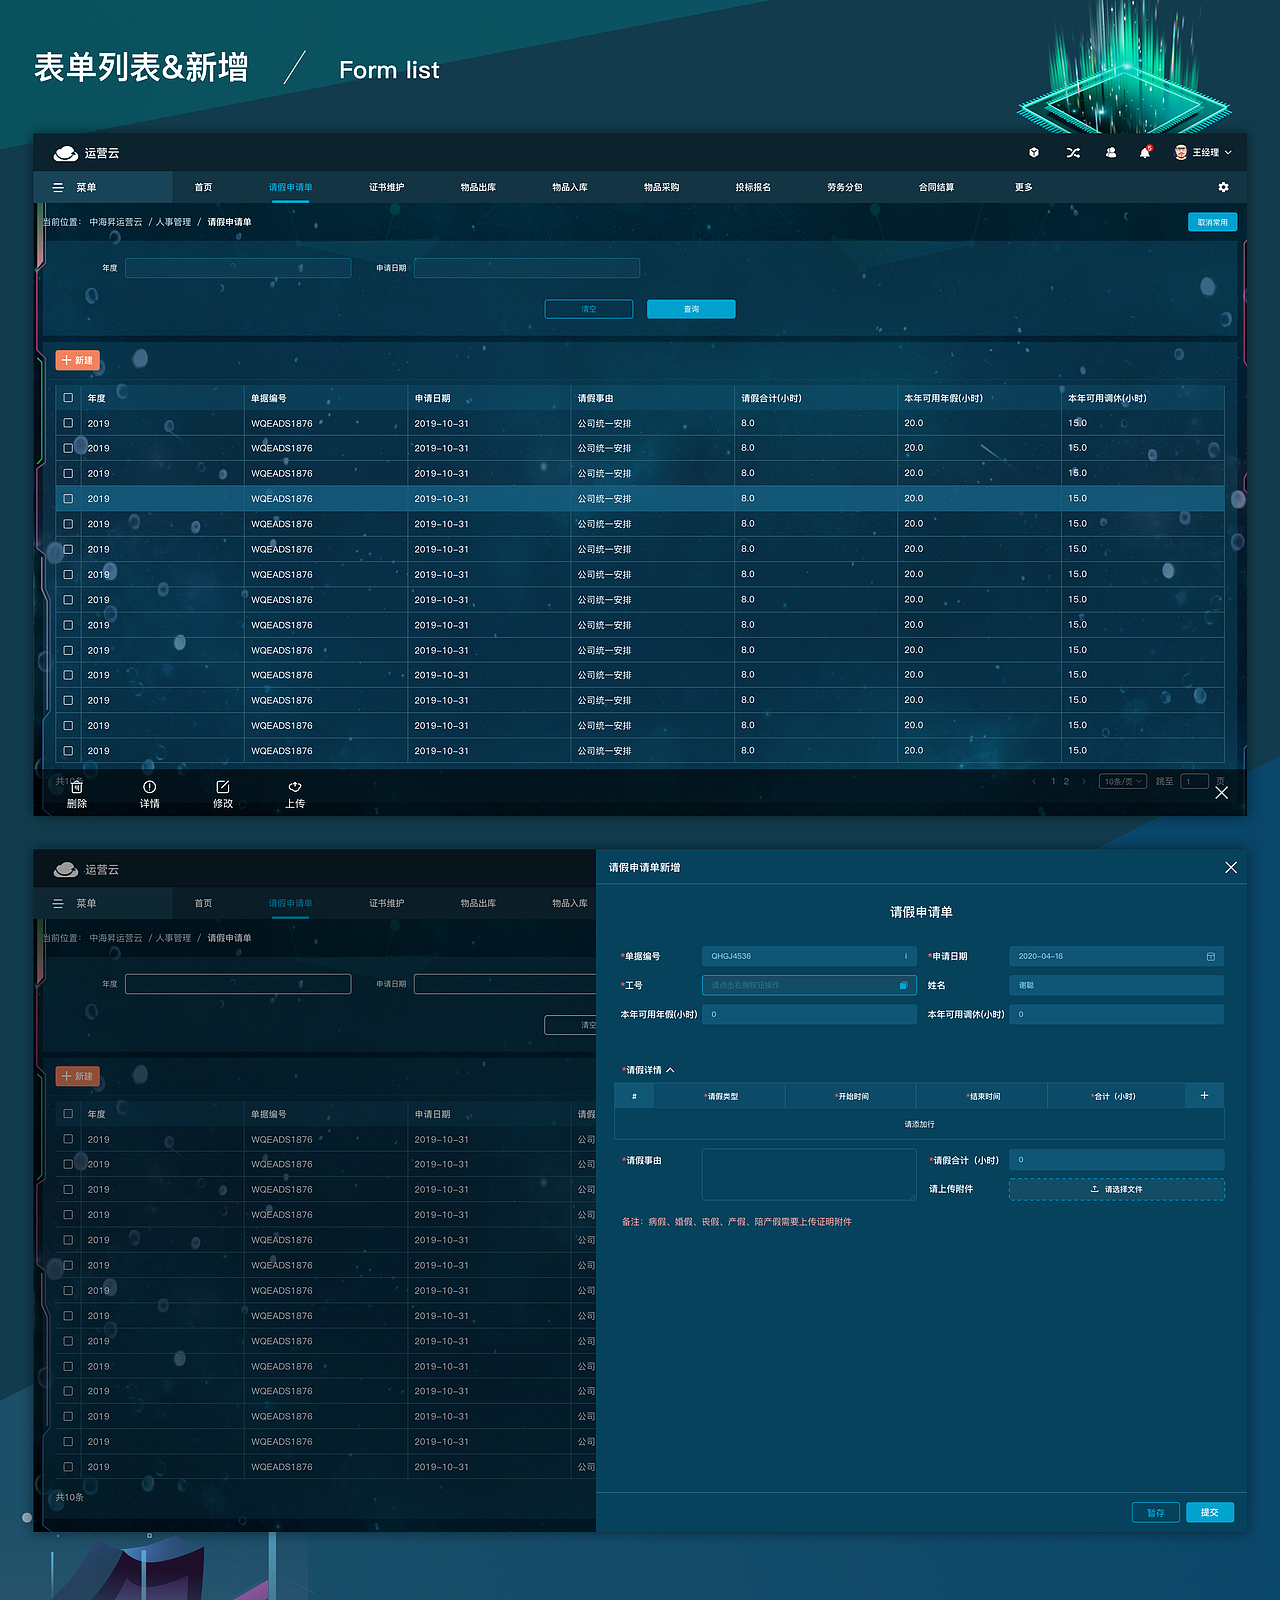Click the 姓名 field in the drawer
Viewport: 1280px width, 1600px height.
[1116, 985]
